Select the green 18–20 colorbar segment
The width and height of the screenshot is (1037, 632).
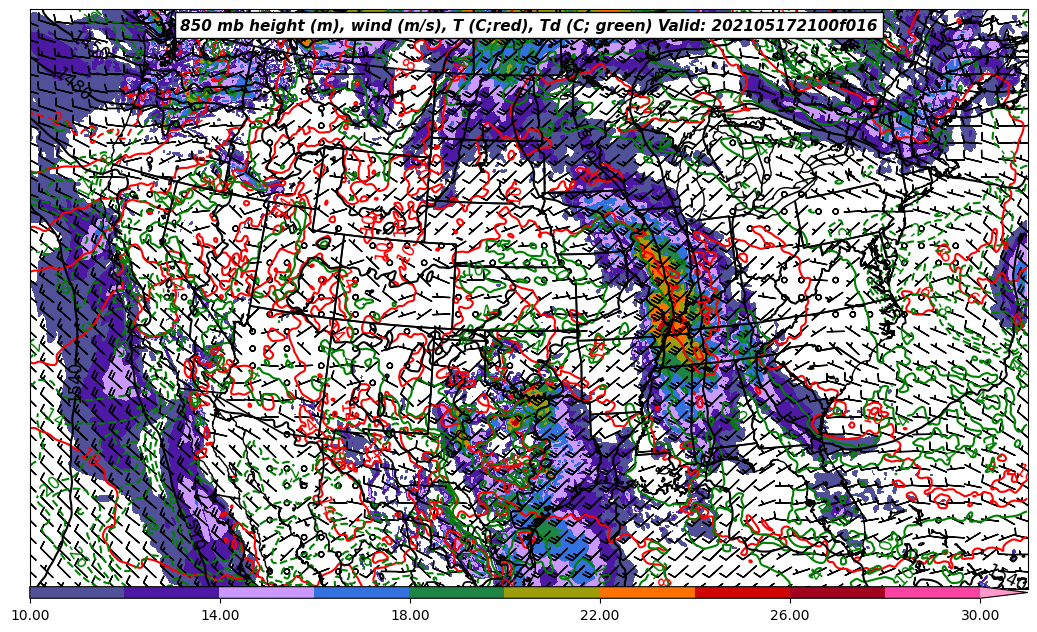click(x=457, y=592)
